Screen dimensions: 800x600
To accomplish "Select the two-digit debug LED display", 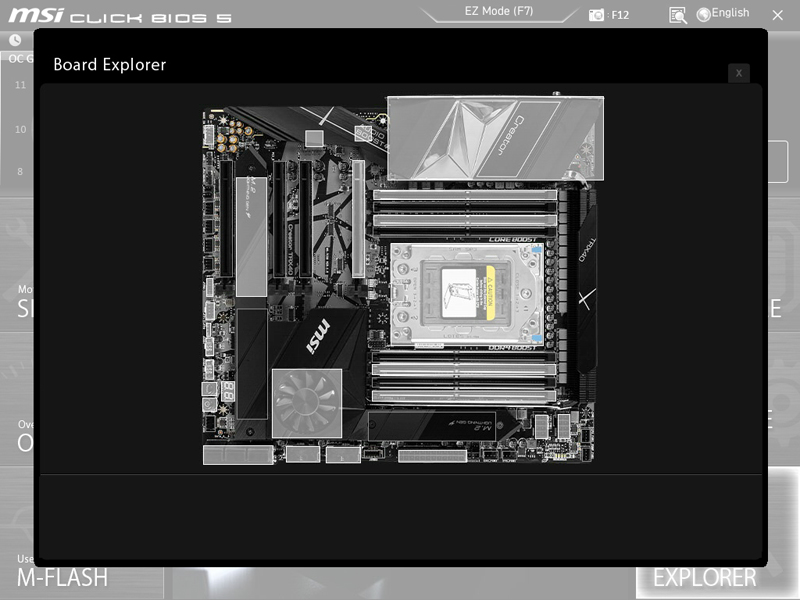I will click(x=228, y=392).
